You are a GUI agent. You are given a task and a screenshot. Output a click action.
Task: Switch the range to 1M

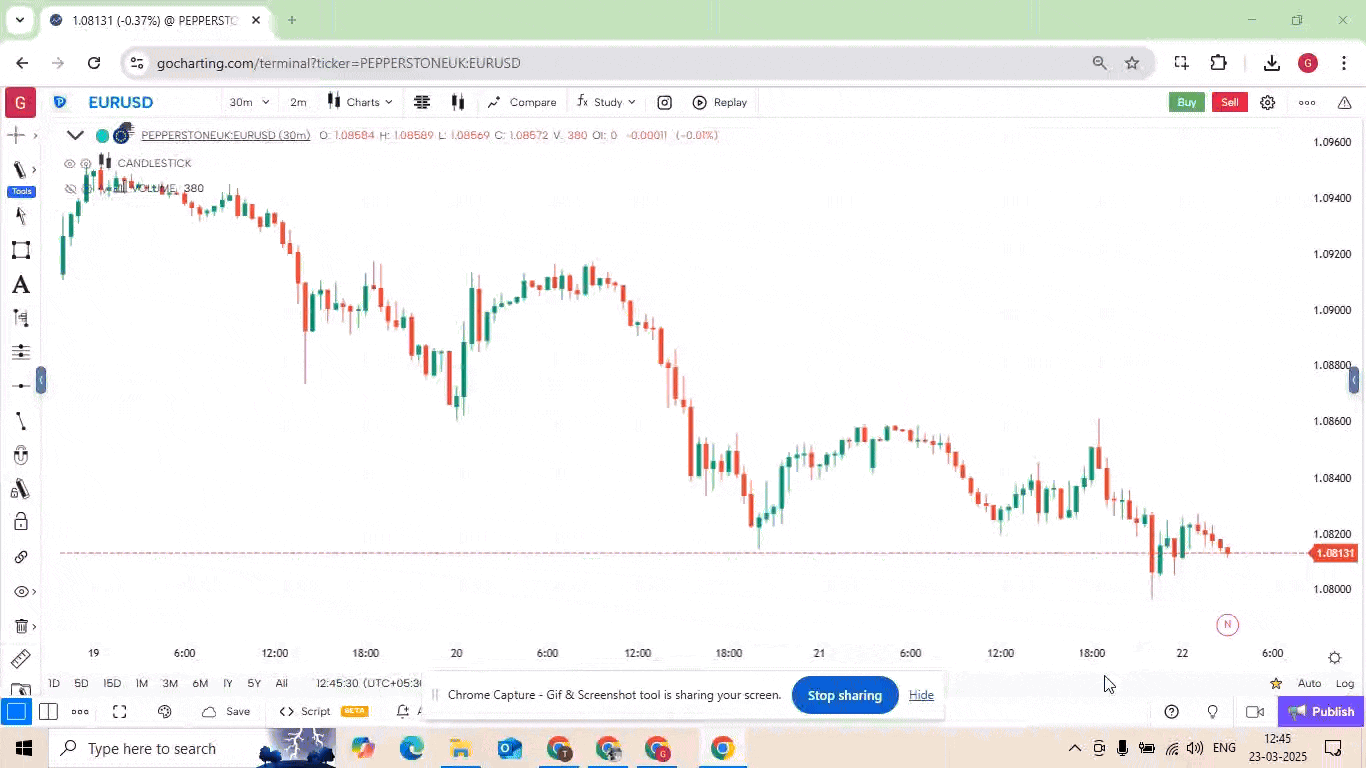tap(141, 683)
